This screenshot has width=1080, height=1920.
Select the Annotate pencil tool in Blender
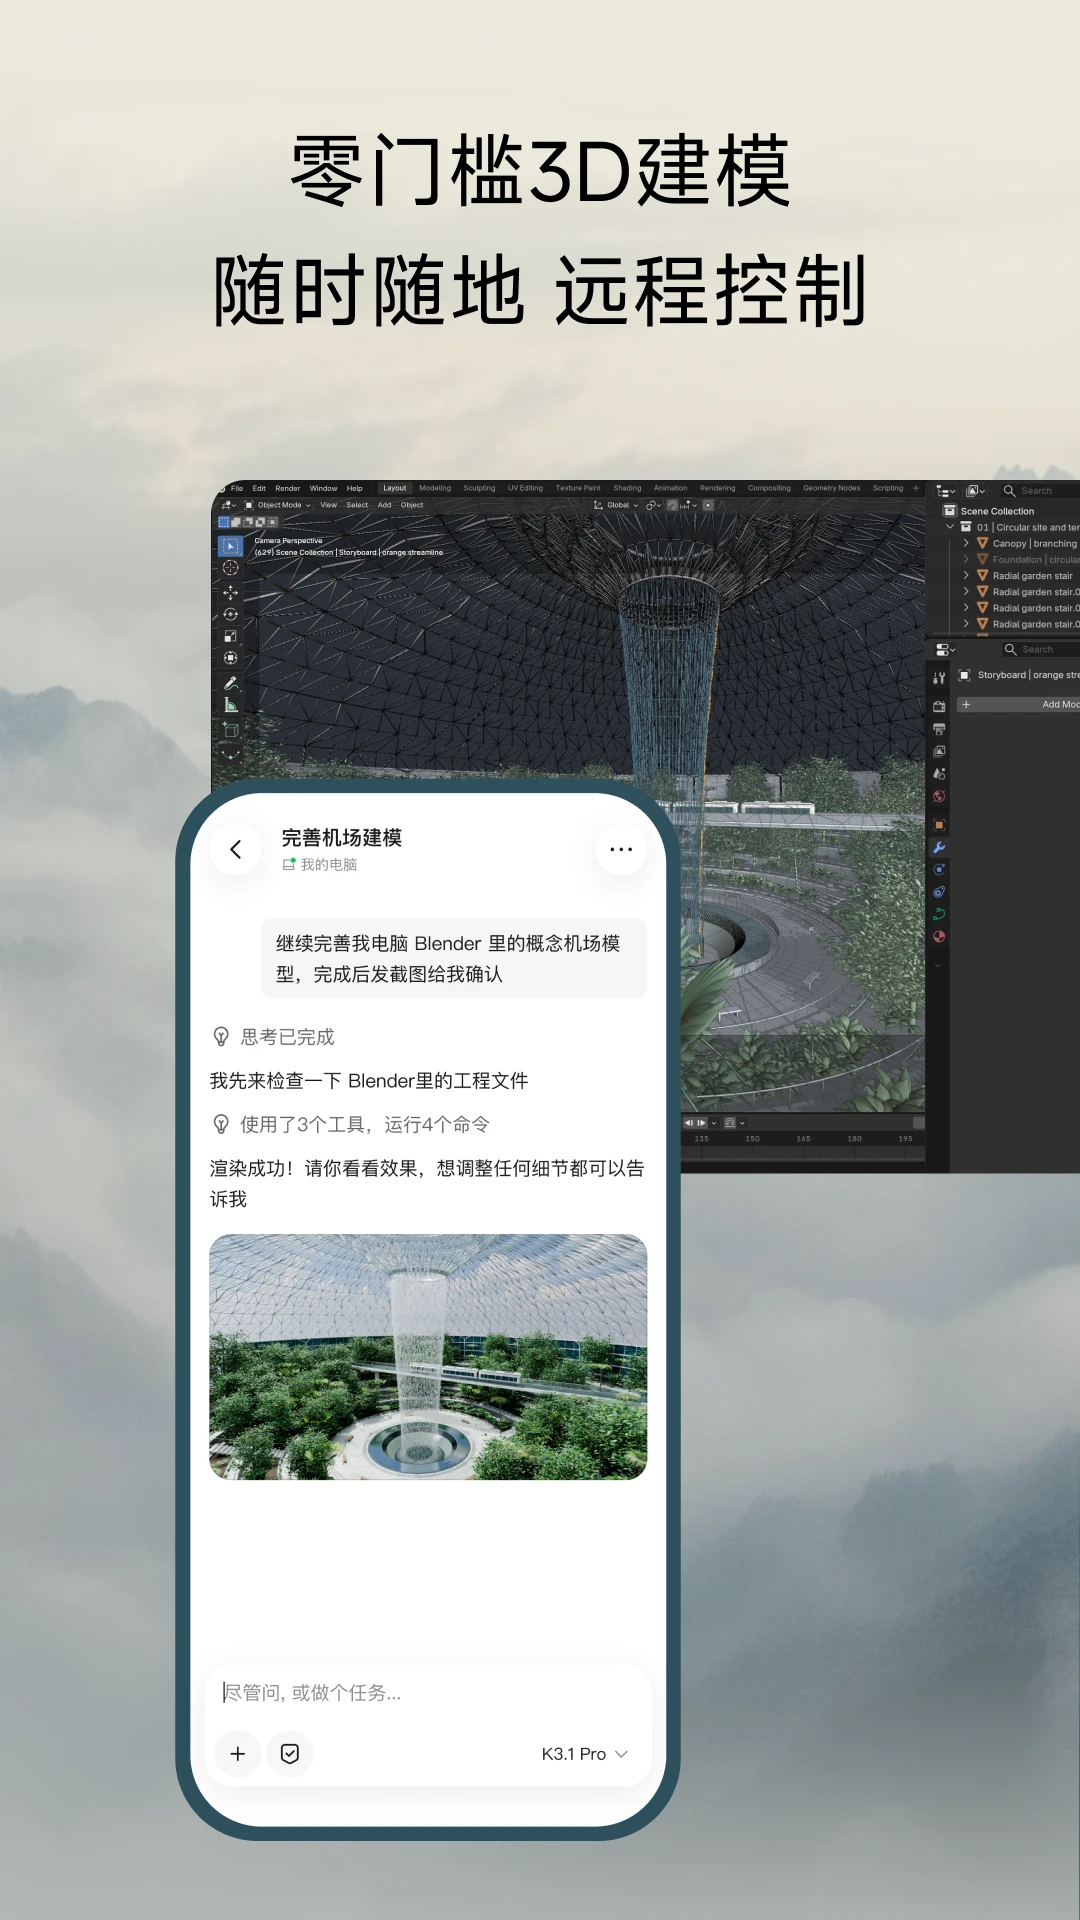(231, 683)
